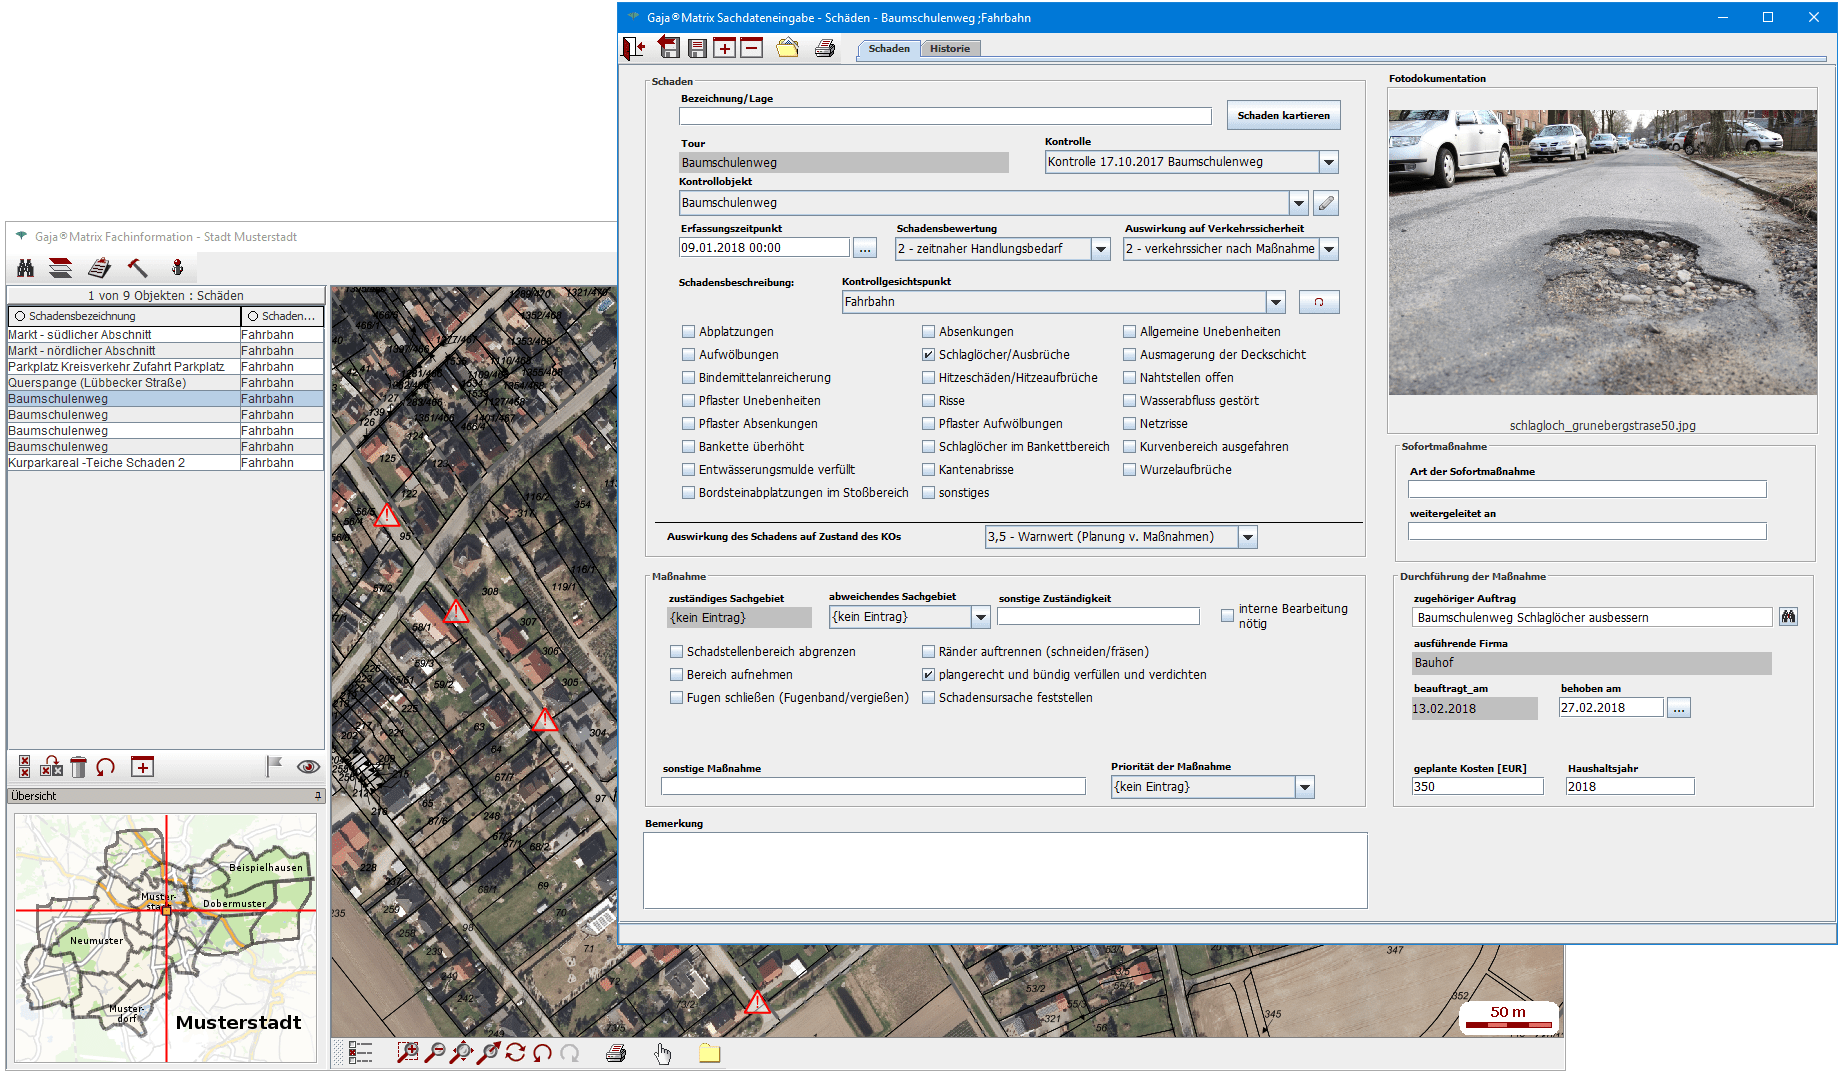Image resolution: width=1841 pixels, height=1077 pixels.
Task: Select the Schaden tab
Action: tap(889, 49)
